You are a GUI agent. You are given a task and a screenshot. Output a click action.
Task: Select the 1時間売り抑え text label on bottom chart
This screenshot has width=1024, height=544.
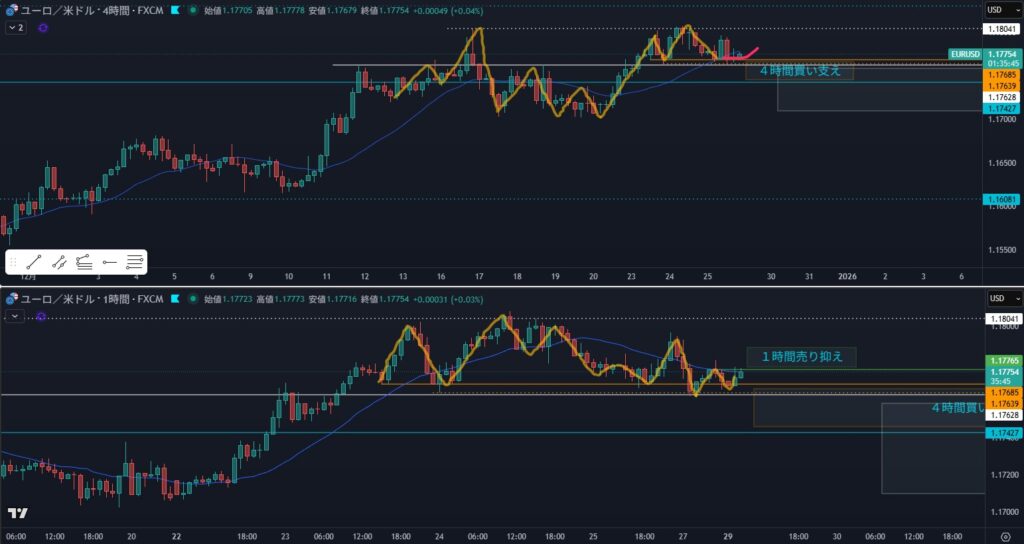(x=801, y=357)
